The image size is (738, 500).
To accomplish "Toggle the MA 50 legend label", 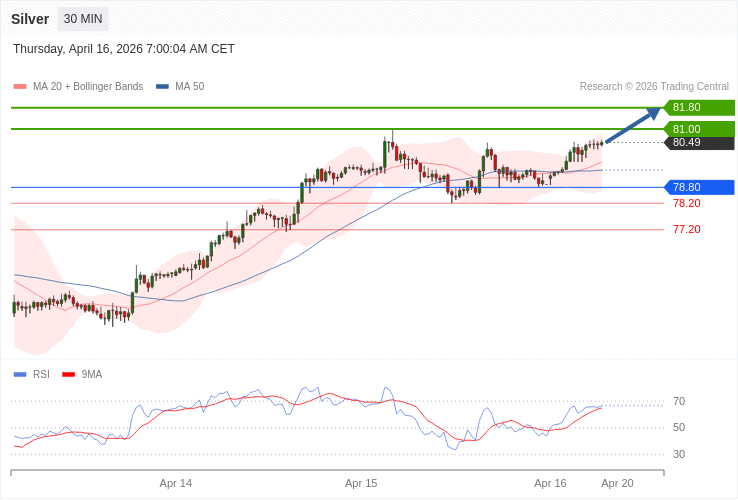I will tap(189, 87).
